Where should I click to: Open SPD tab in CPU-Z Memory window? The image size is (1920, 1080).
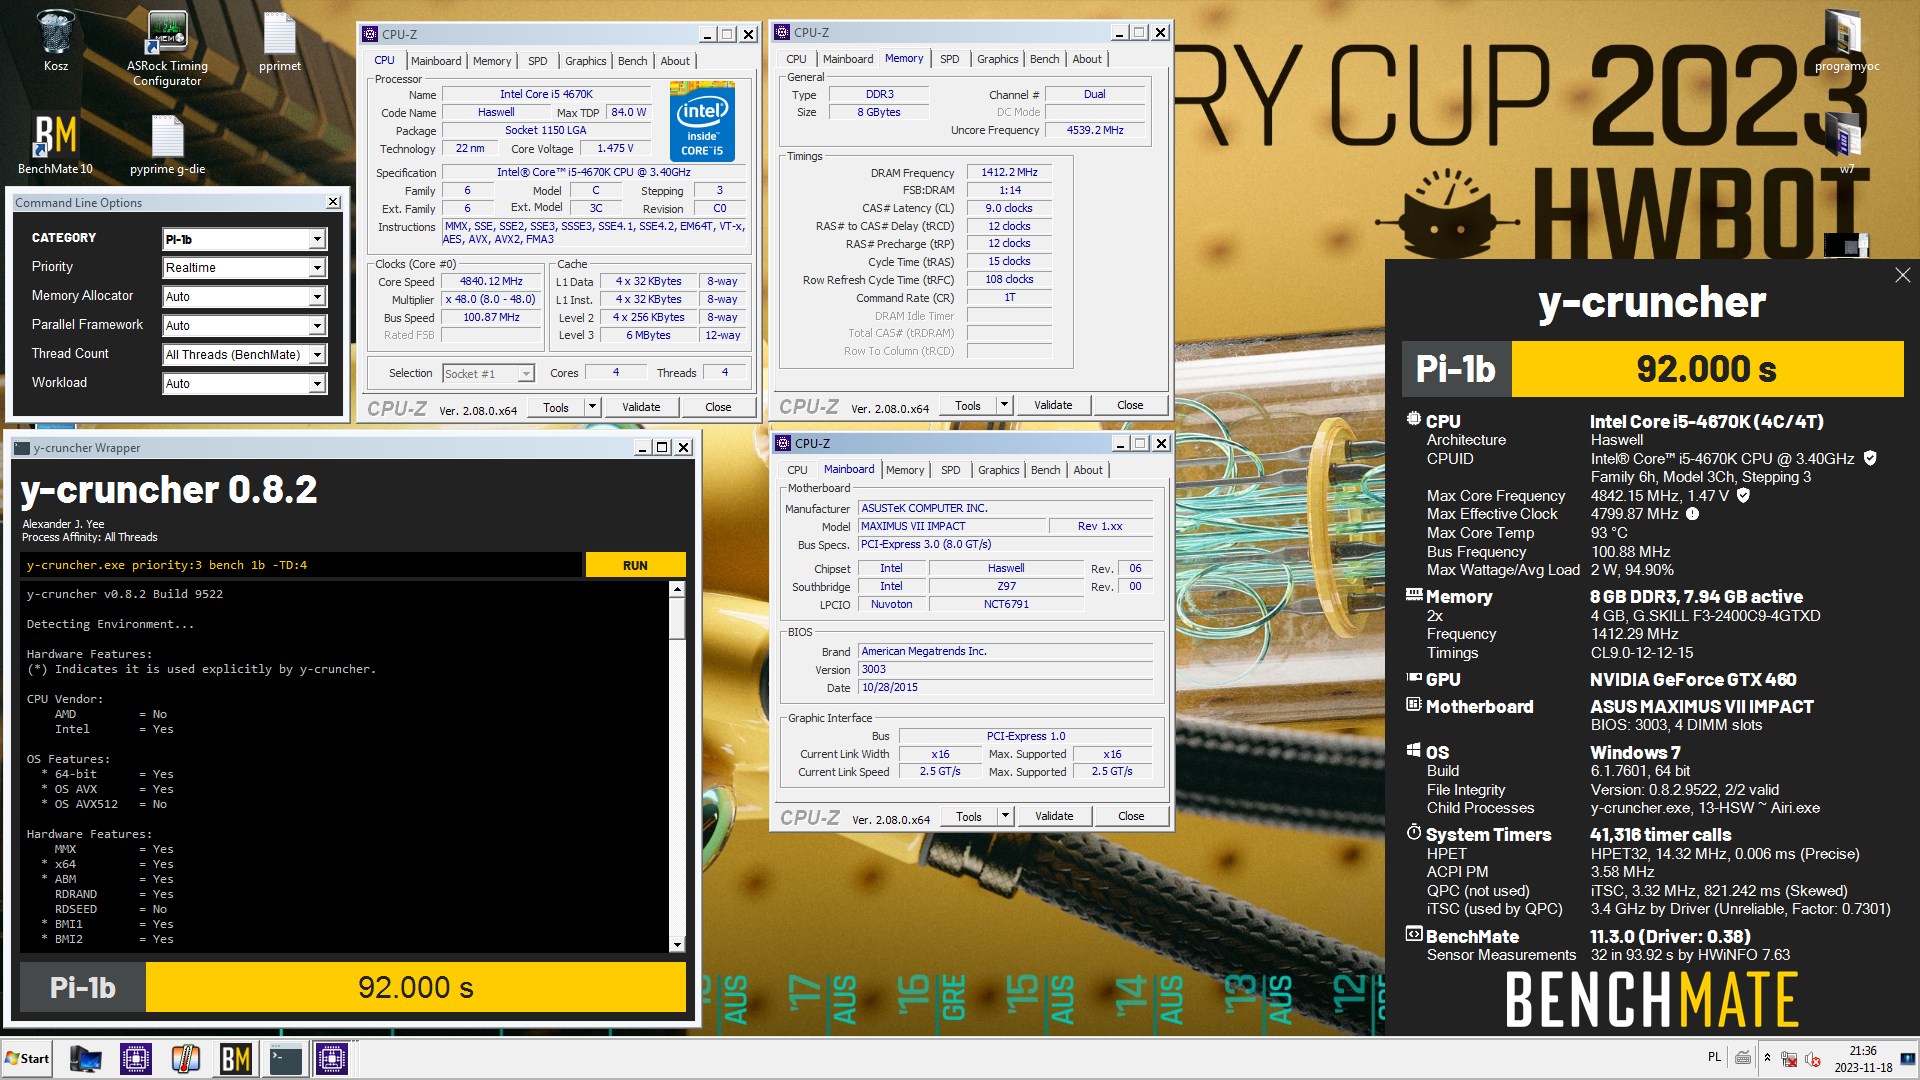(x=949, y=59)
